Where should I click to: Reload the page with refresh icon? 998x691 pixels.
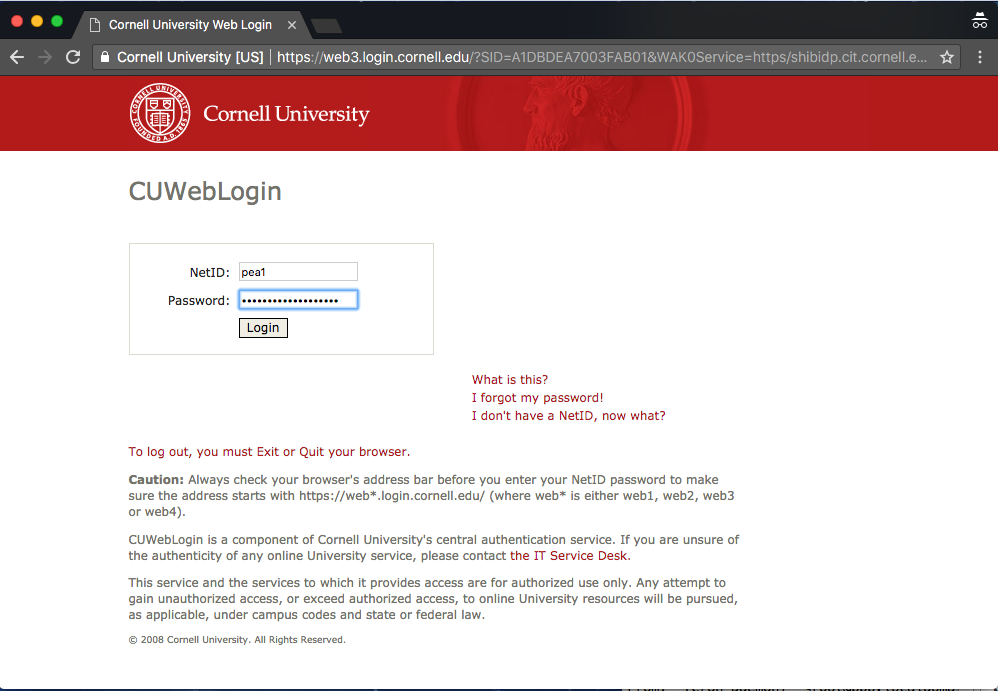[73, 57]
